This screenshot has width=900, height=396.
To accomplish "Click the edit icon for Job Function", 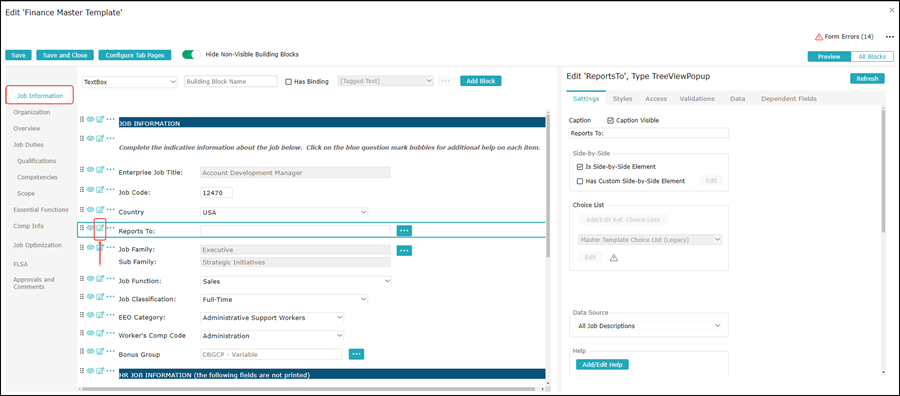I will coord(100,278).
